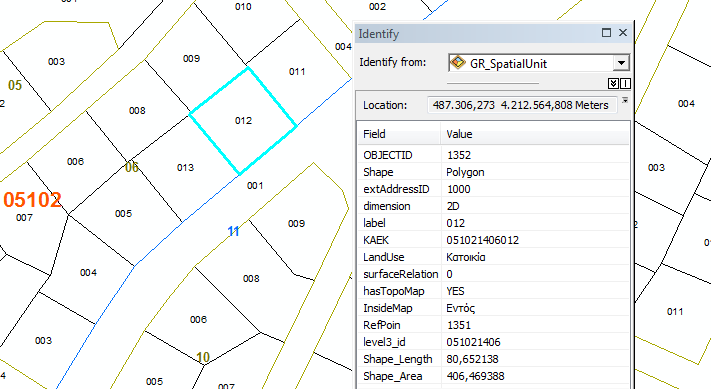Select the OBJECTID field name
This screenshot has height=389, width=711.
[x=388, y=155]
